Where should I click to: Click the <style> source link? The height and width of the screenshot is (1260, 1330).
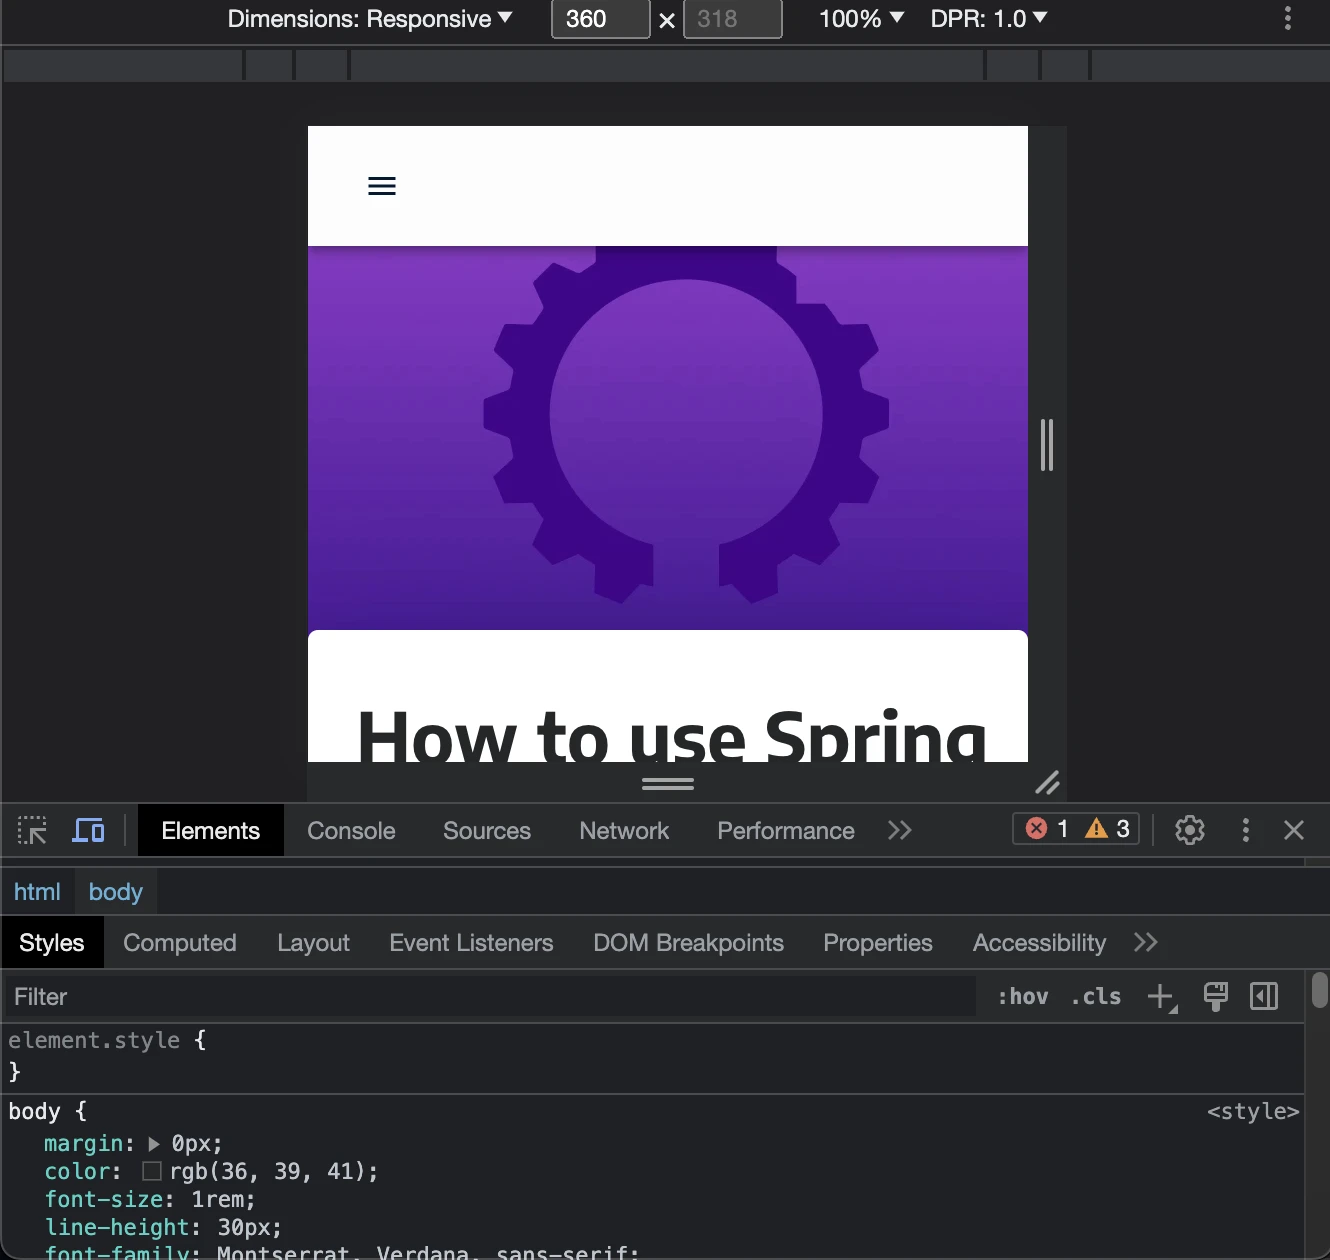(1253, 1111)
